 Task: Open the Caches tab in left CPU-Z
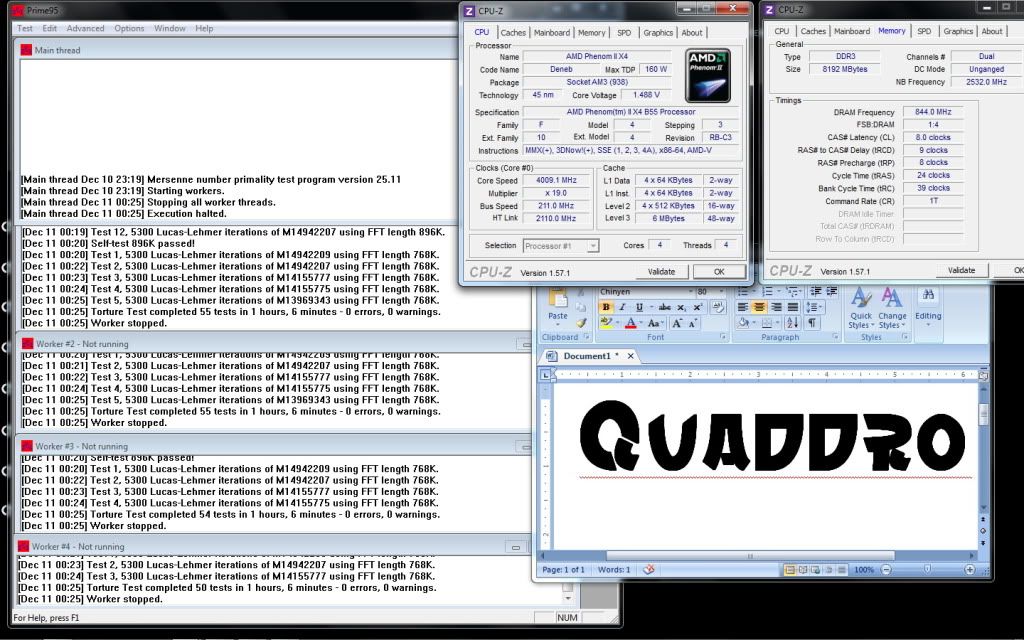(513, 33)
